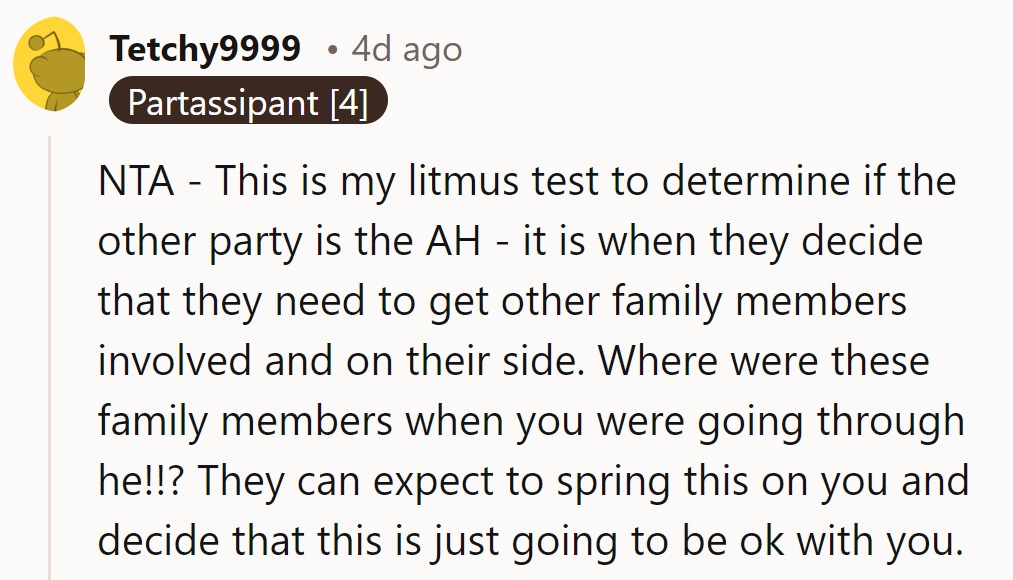Viewport: 1013px width, 580px height.
Task: Click the Partassipant flair badge
Action: coord(246,102)
